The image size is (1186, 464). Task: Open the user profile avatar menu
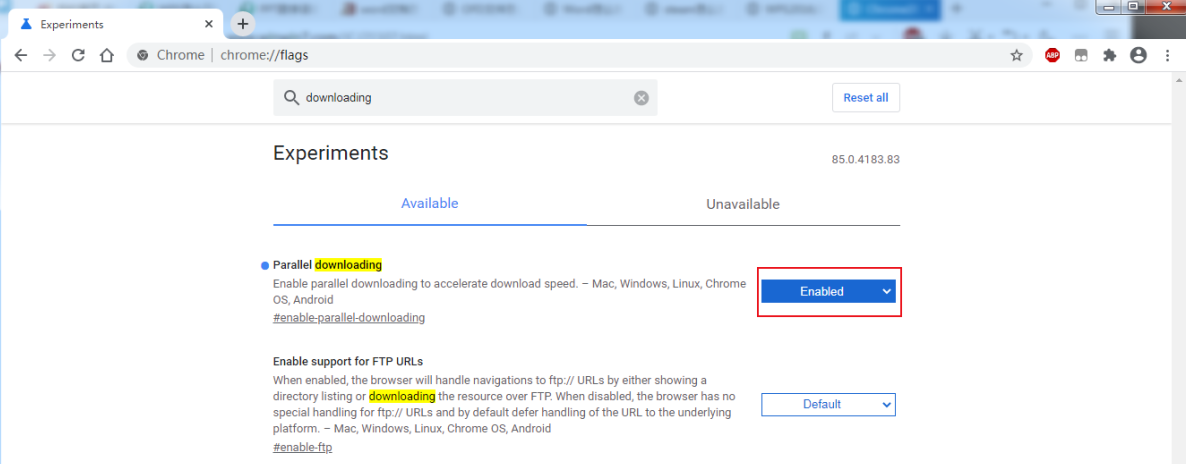pyautogui.click(x=1138, y=56)
